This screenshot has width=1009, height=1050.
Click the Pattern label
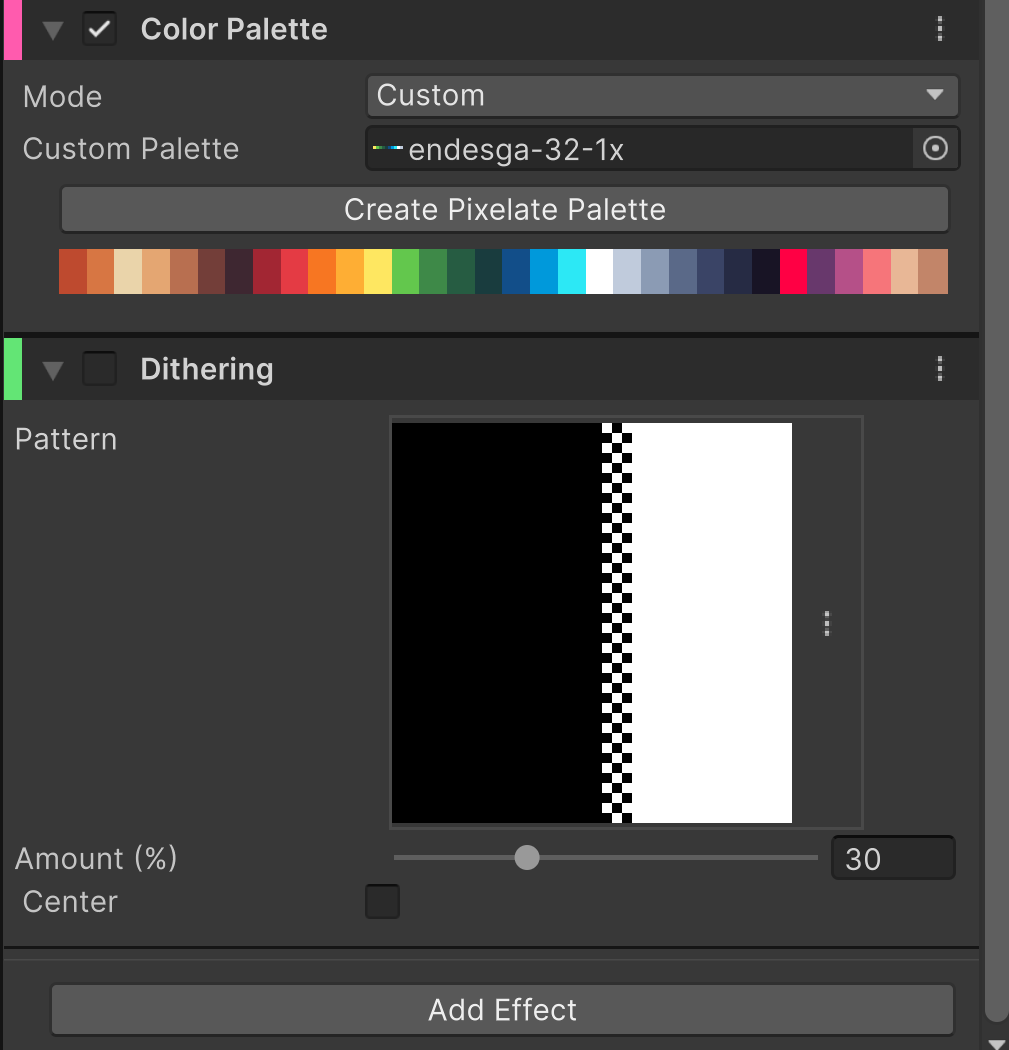click(66, 439)
